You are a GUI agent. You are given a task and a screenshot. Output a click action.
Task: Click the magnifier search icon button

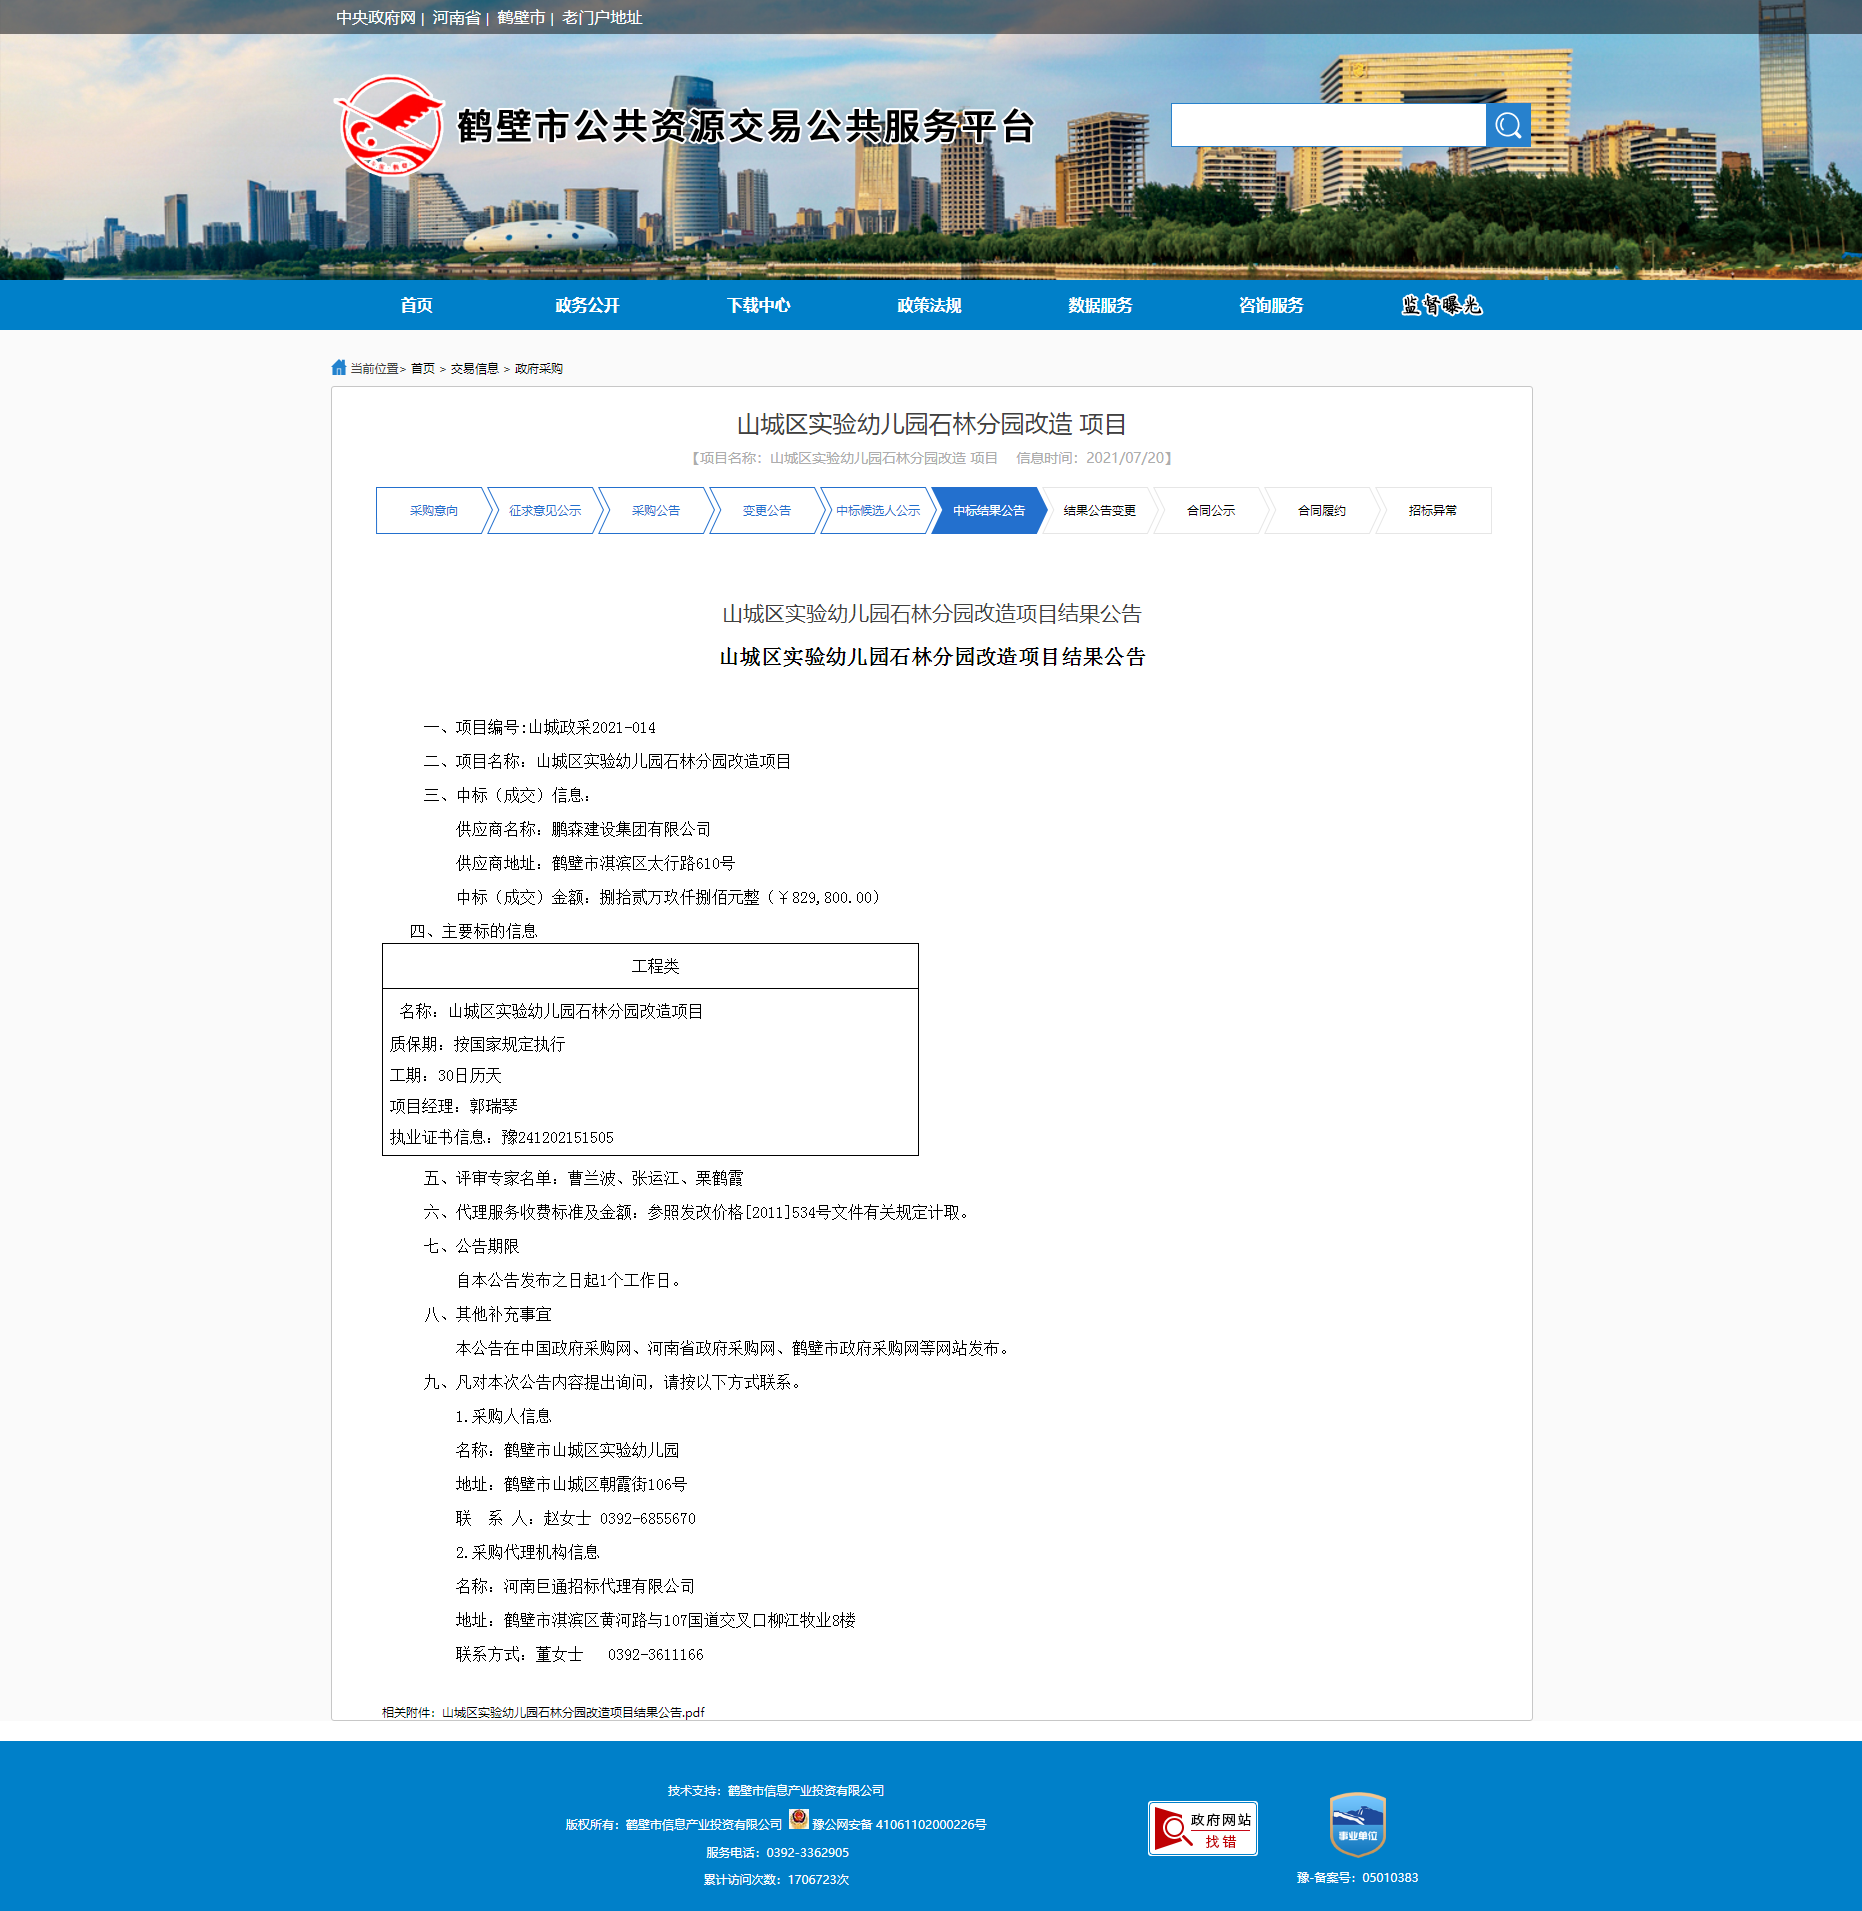point(1507,126)
